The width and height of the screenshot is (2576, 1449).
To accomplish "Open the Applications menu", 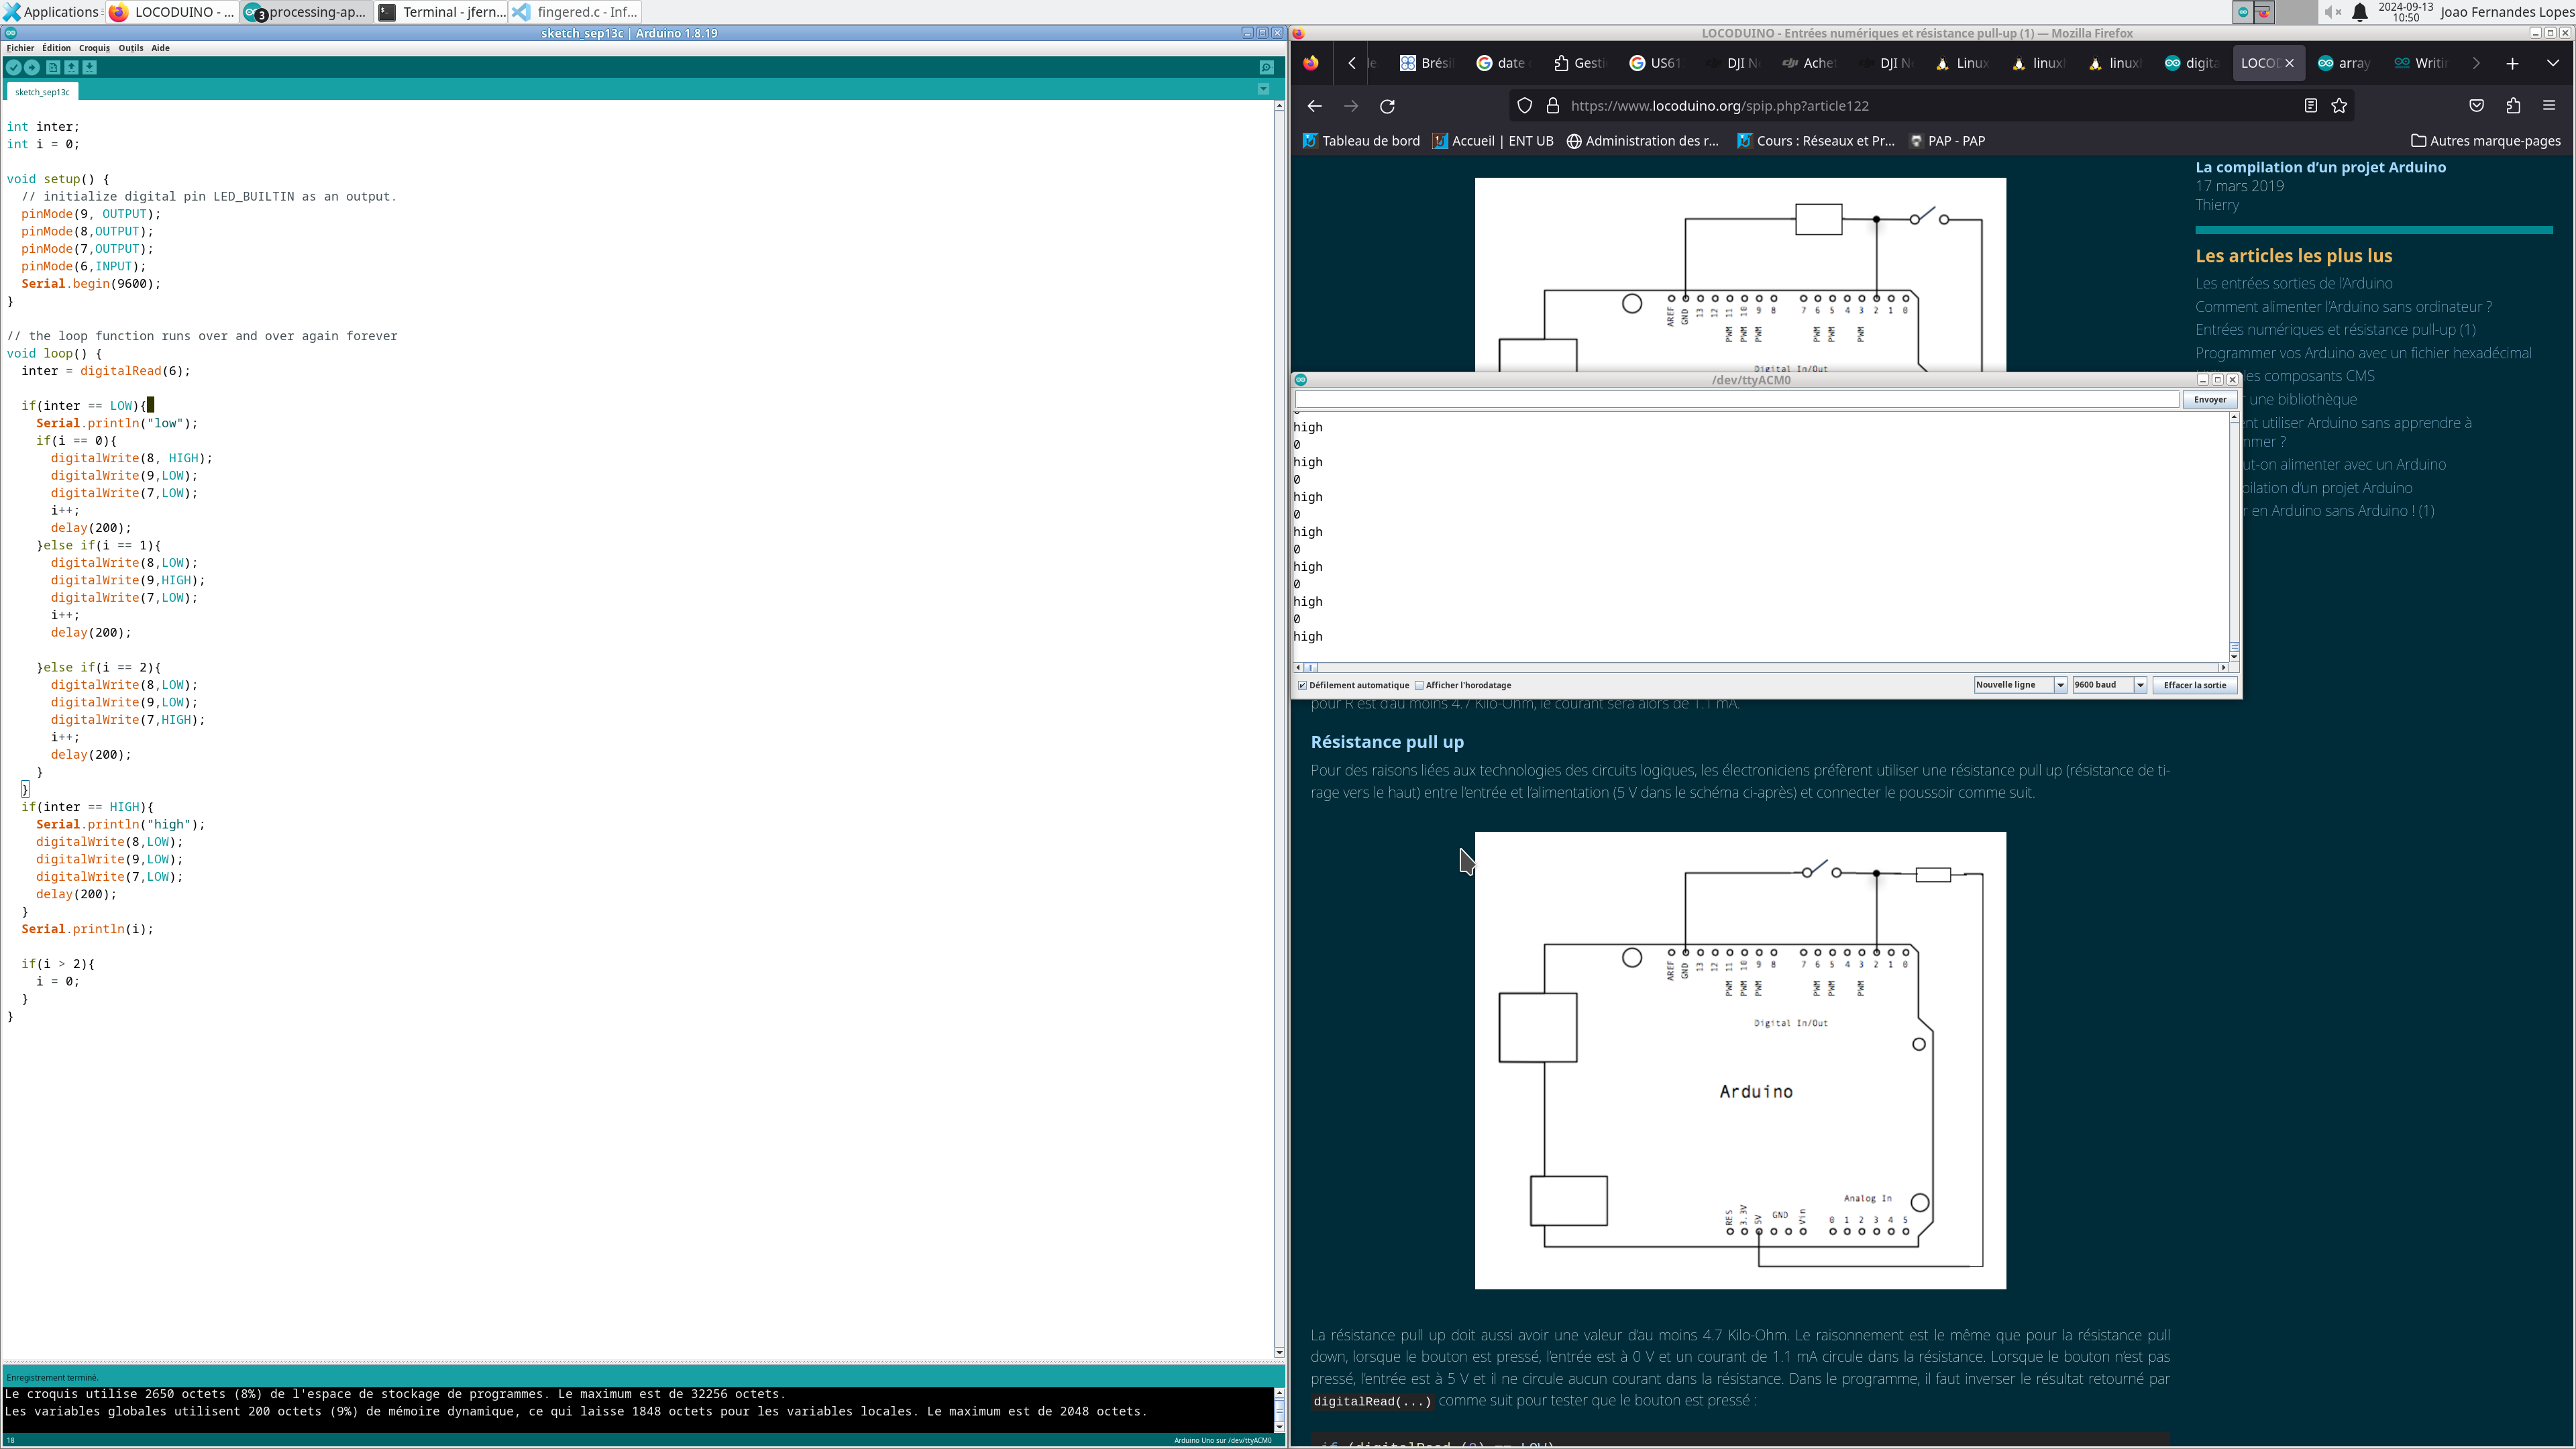I will (x=51, y=12).
